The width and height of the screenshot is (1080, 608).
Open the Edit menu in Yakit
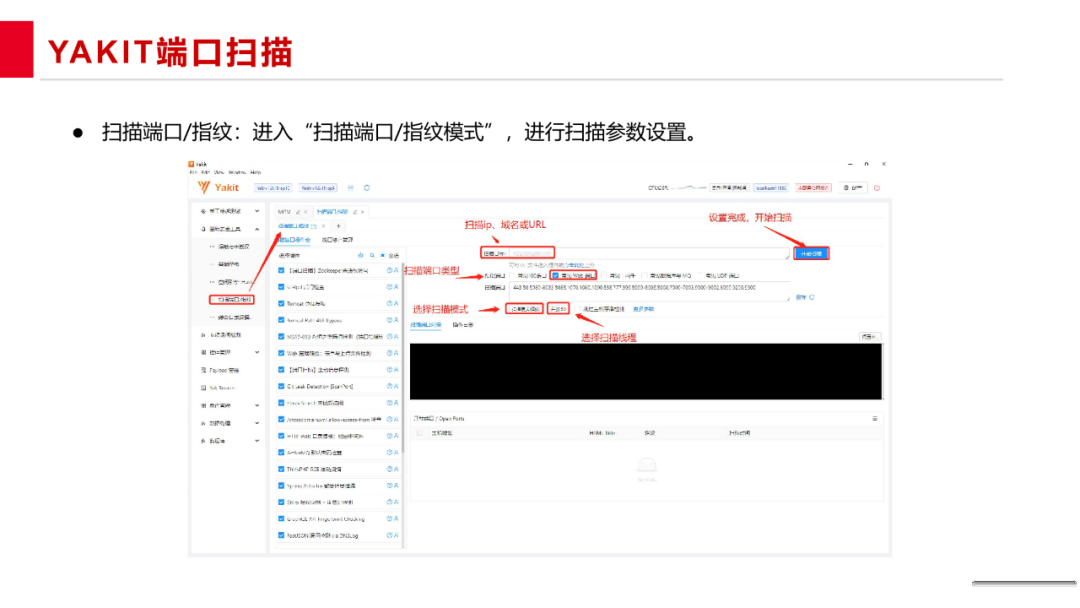pyautogui.click(x=205, y=172)
